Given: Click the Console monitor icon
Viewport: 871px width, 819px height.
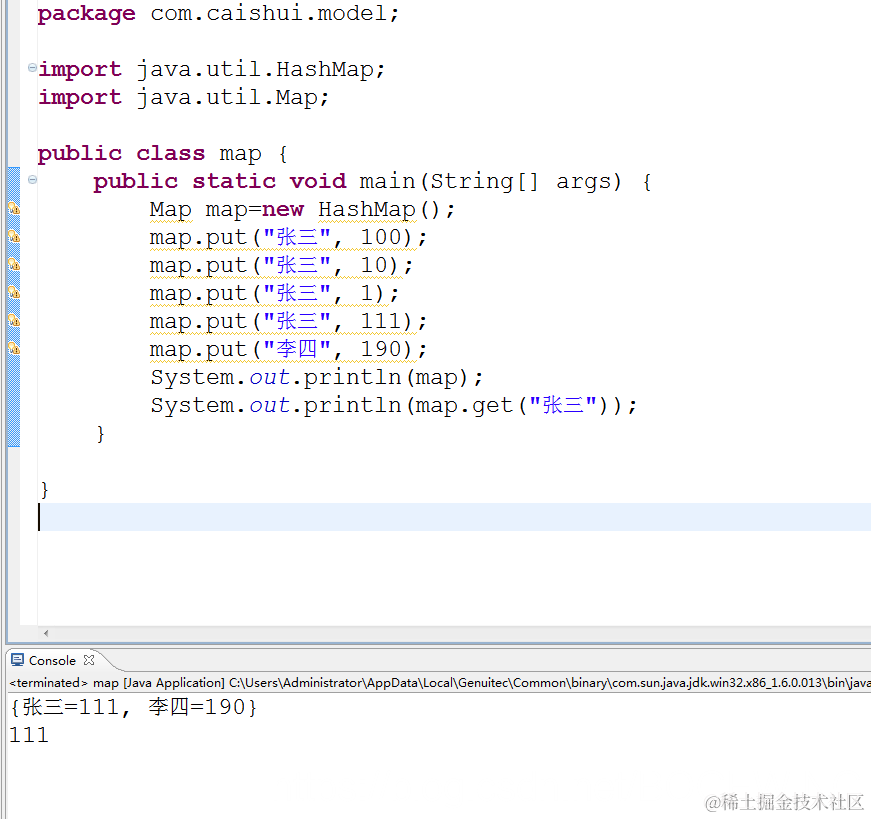Looking at the screenshot, I should click(17, 660).
